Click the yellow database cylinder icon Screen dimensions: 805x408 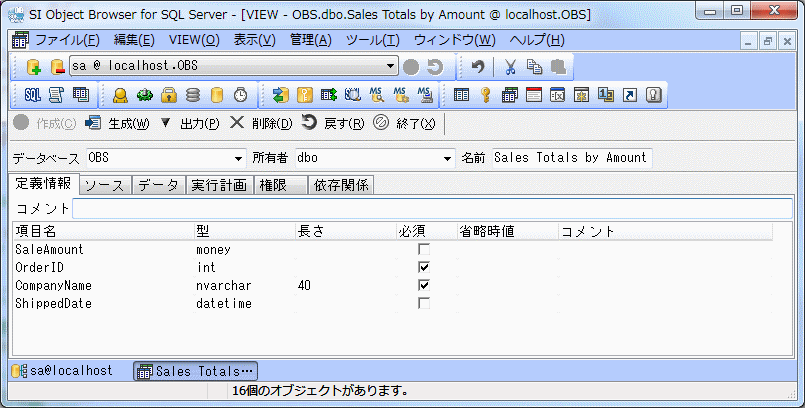tap(217, 95)
